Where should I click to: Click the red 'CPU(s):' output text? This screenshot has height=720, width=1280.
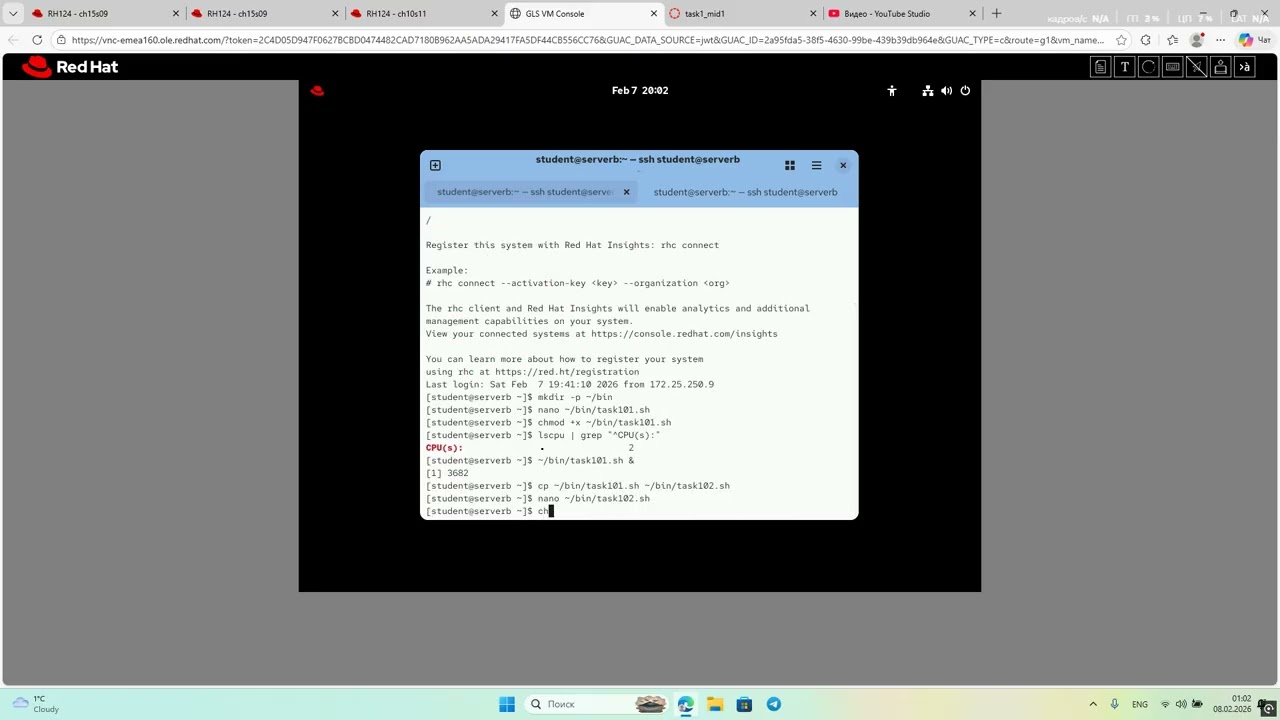click(444, 448)
